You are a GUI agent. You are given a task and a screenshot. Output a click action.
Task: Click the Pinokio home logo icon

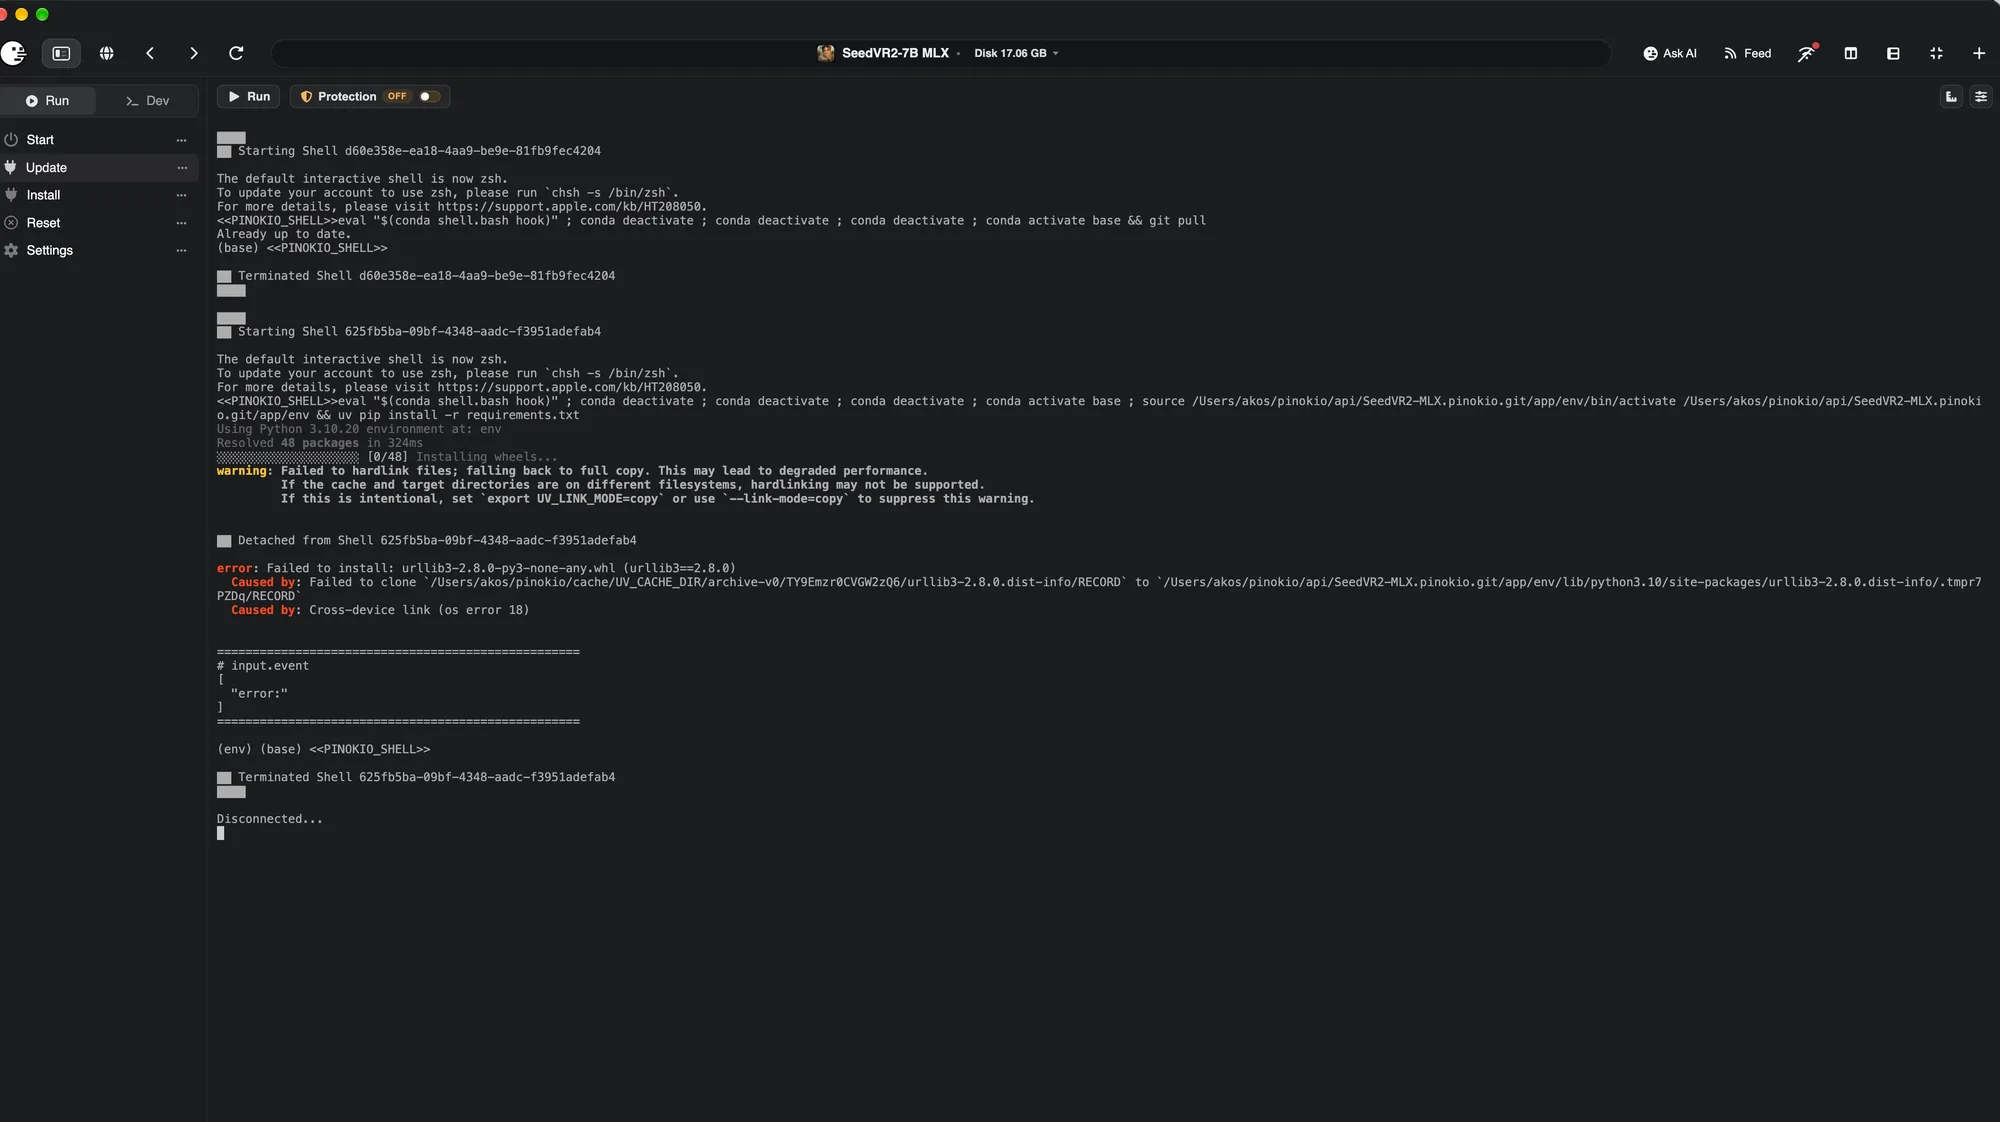(x=13, y=53)
